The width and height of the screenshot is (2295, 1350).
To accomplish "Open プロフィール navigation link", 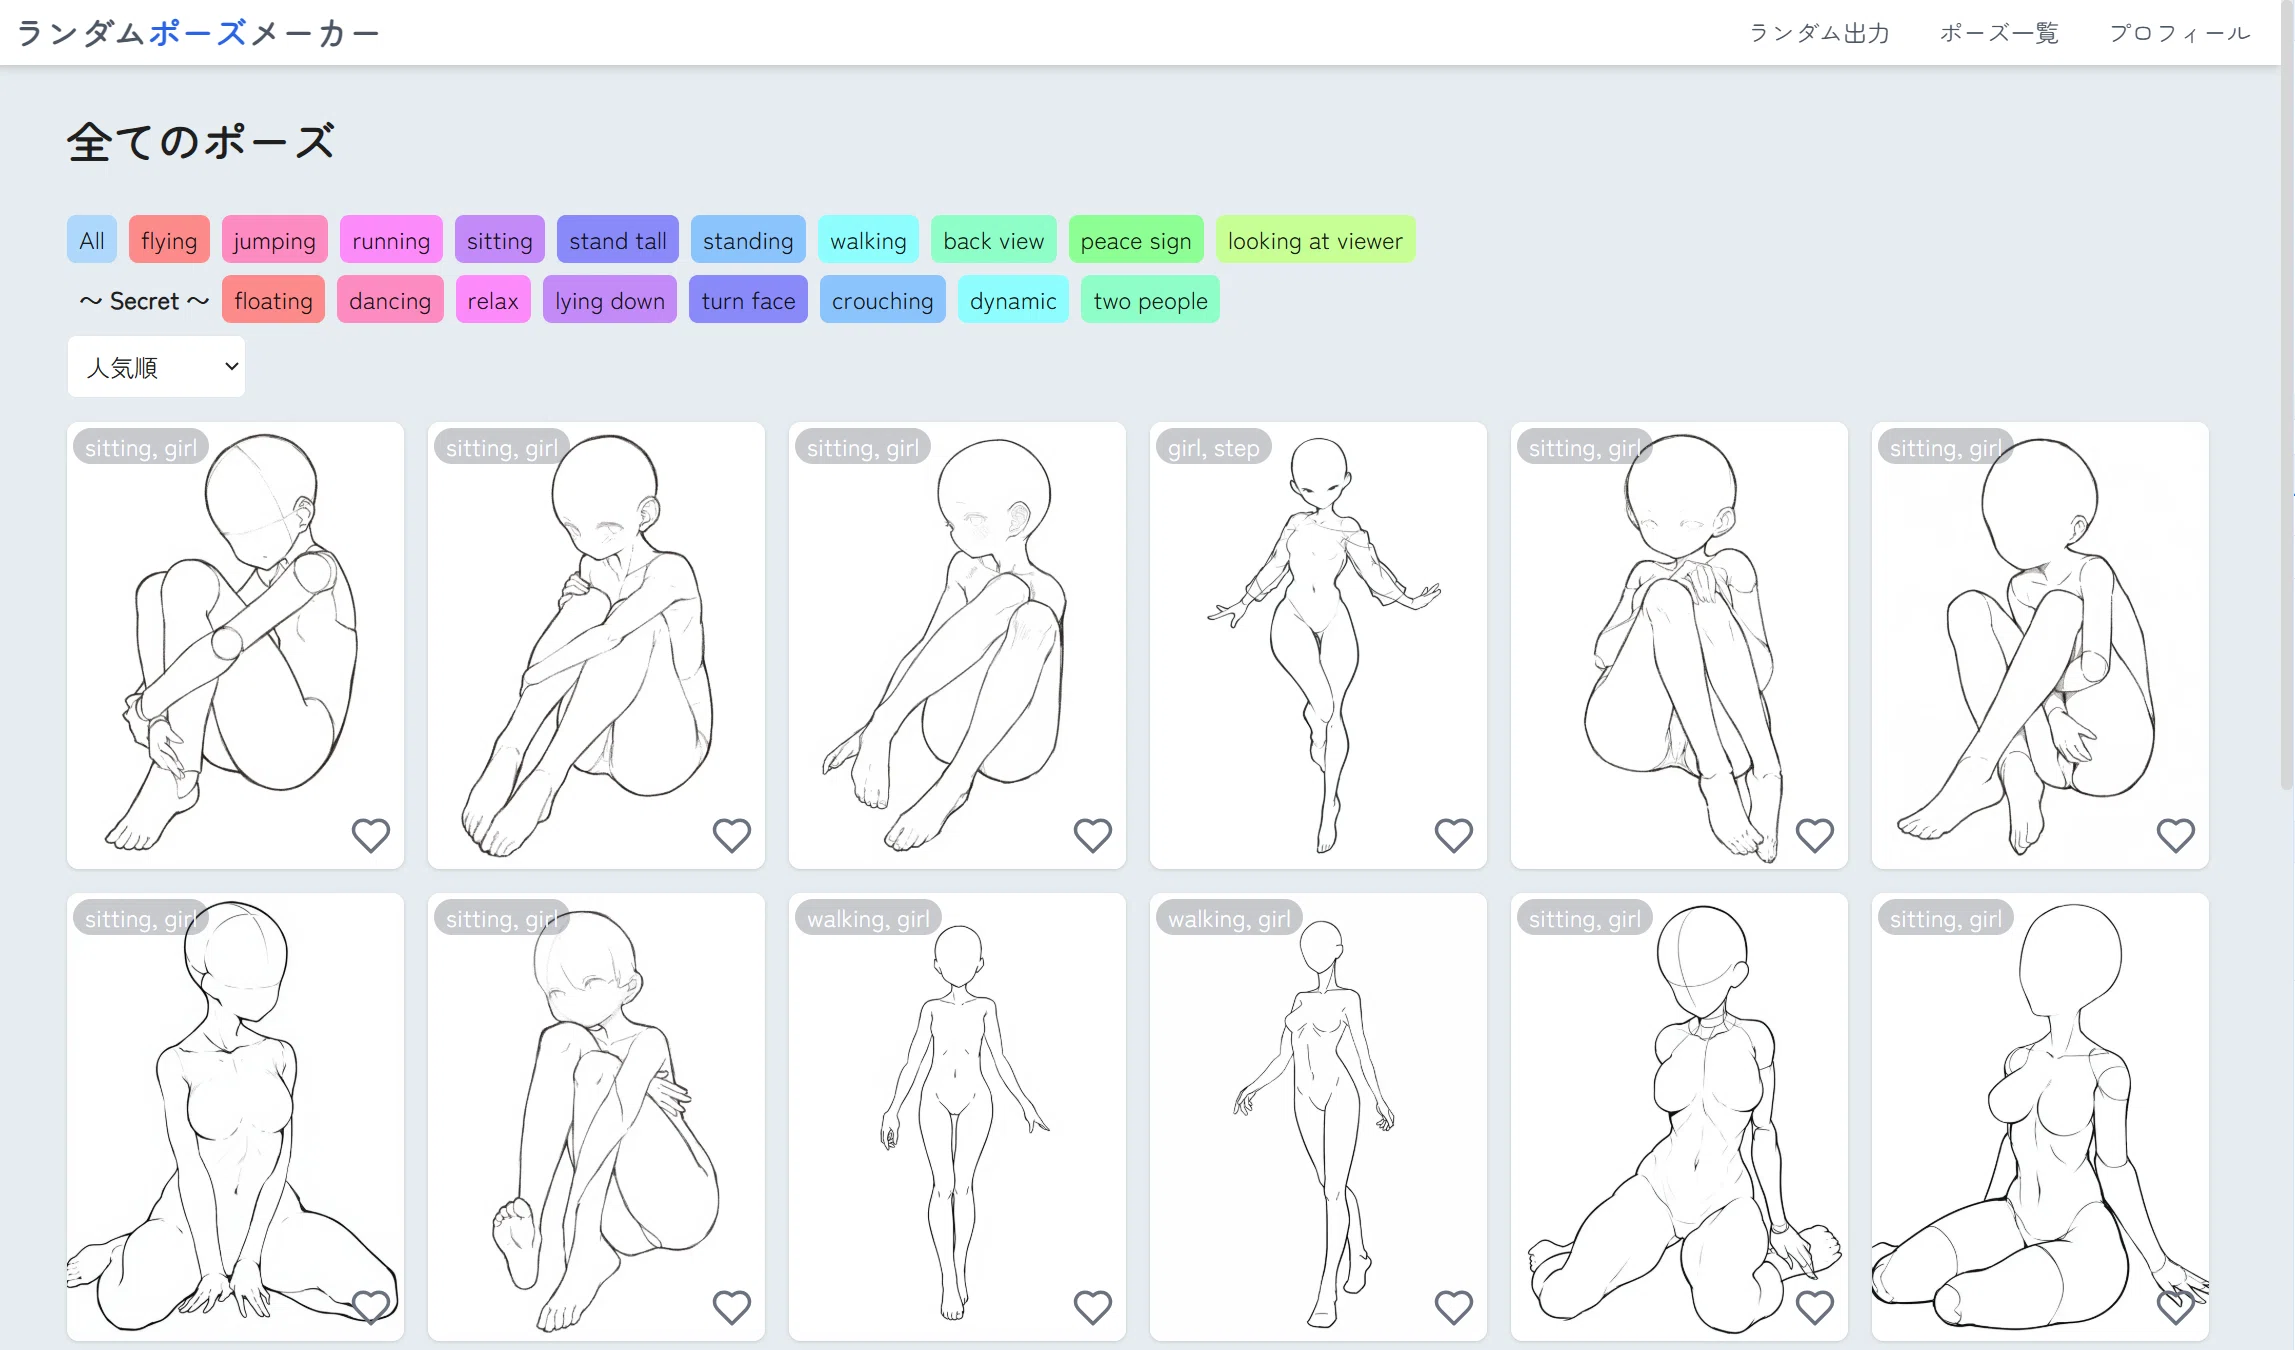I will point(2180,33).
